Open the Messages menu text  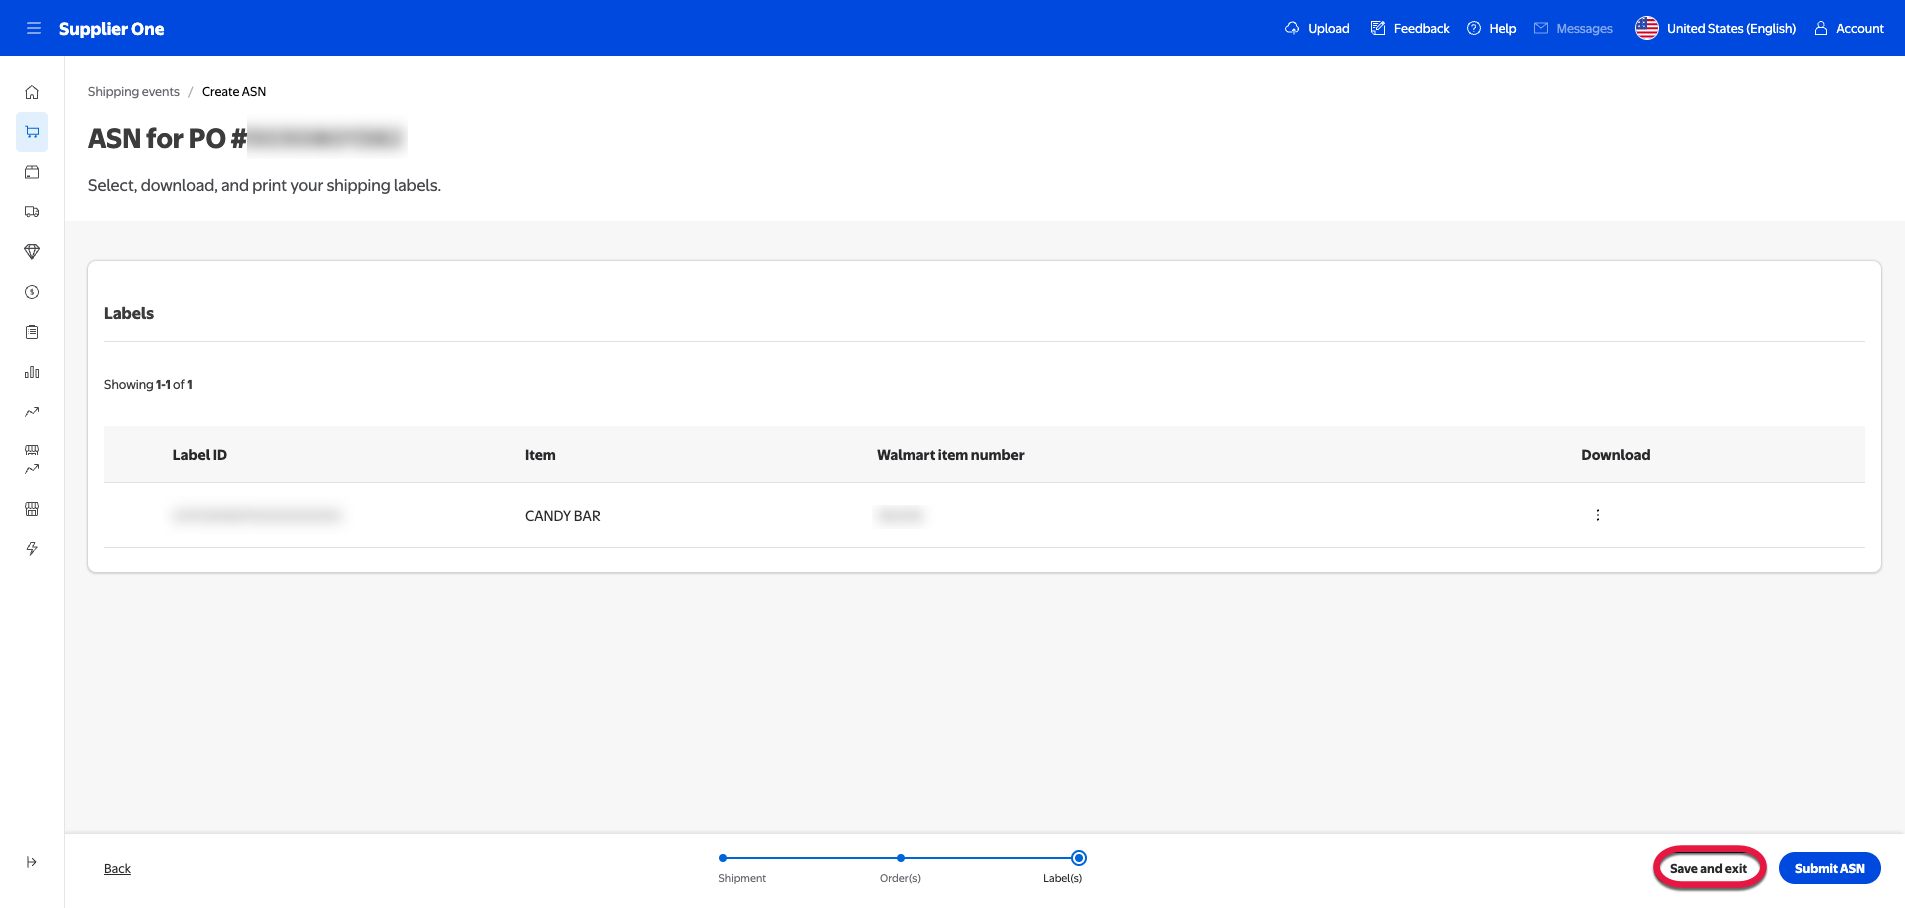coord(1585,28)
